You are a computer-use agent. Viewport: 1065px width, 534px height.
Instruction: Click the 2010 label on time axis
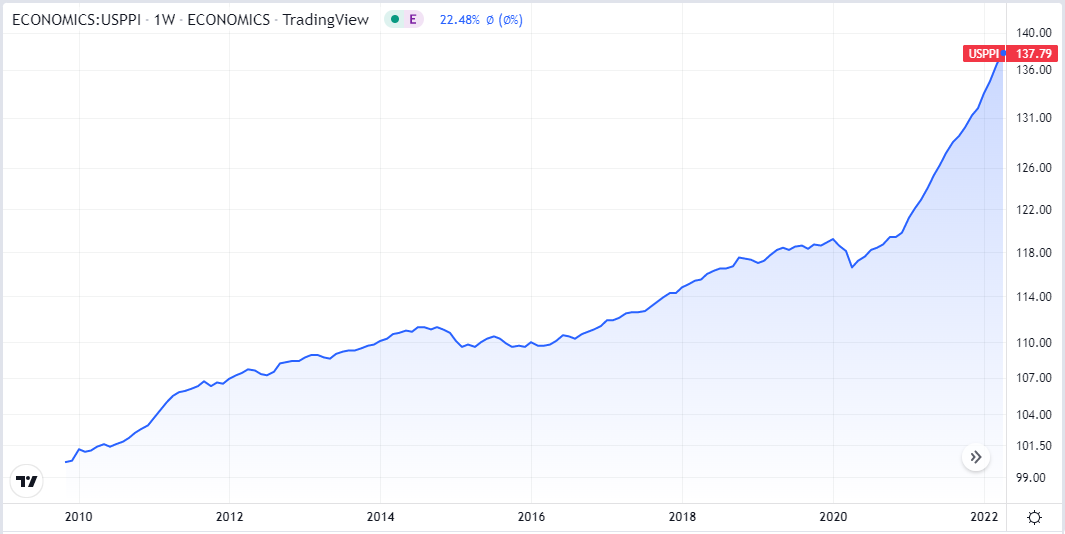click(x=78, y=517)
